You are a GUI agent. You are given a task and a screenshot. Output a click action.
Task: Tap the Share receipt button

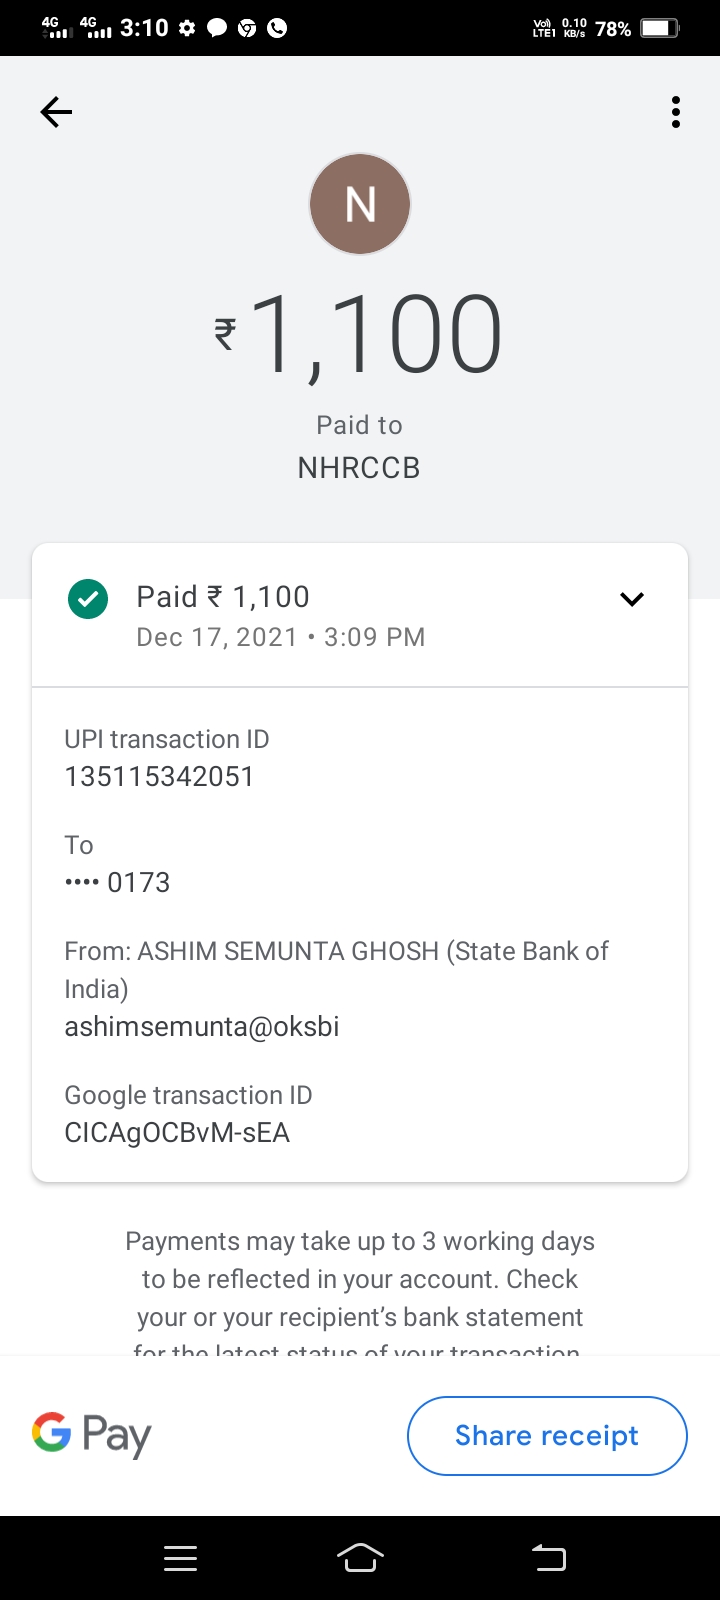click(x=547, y=1436)
